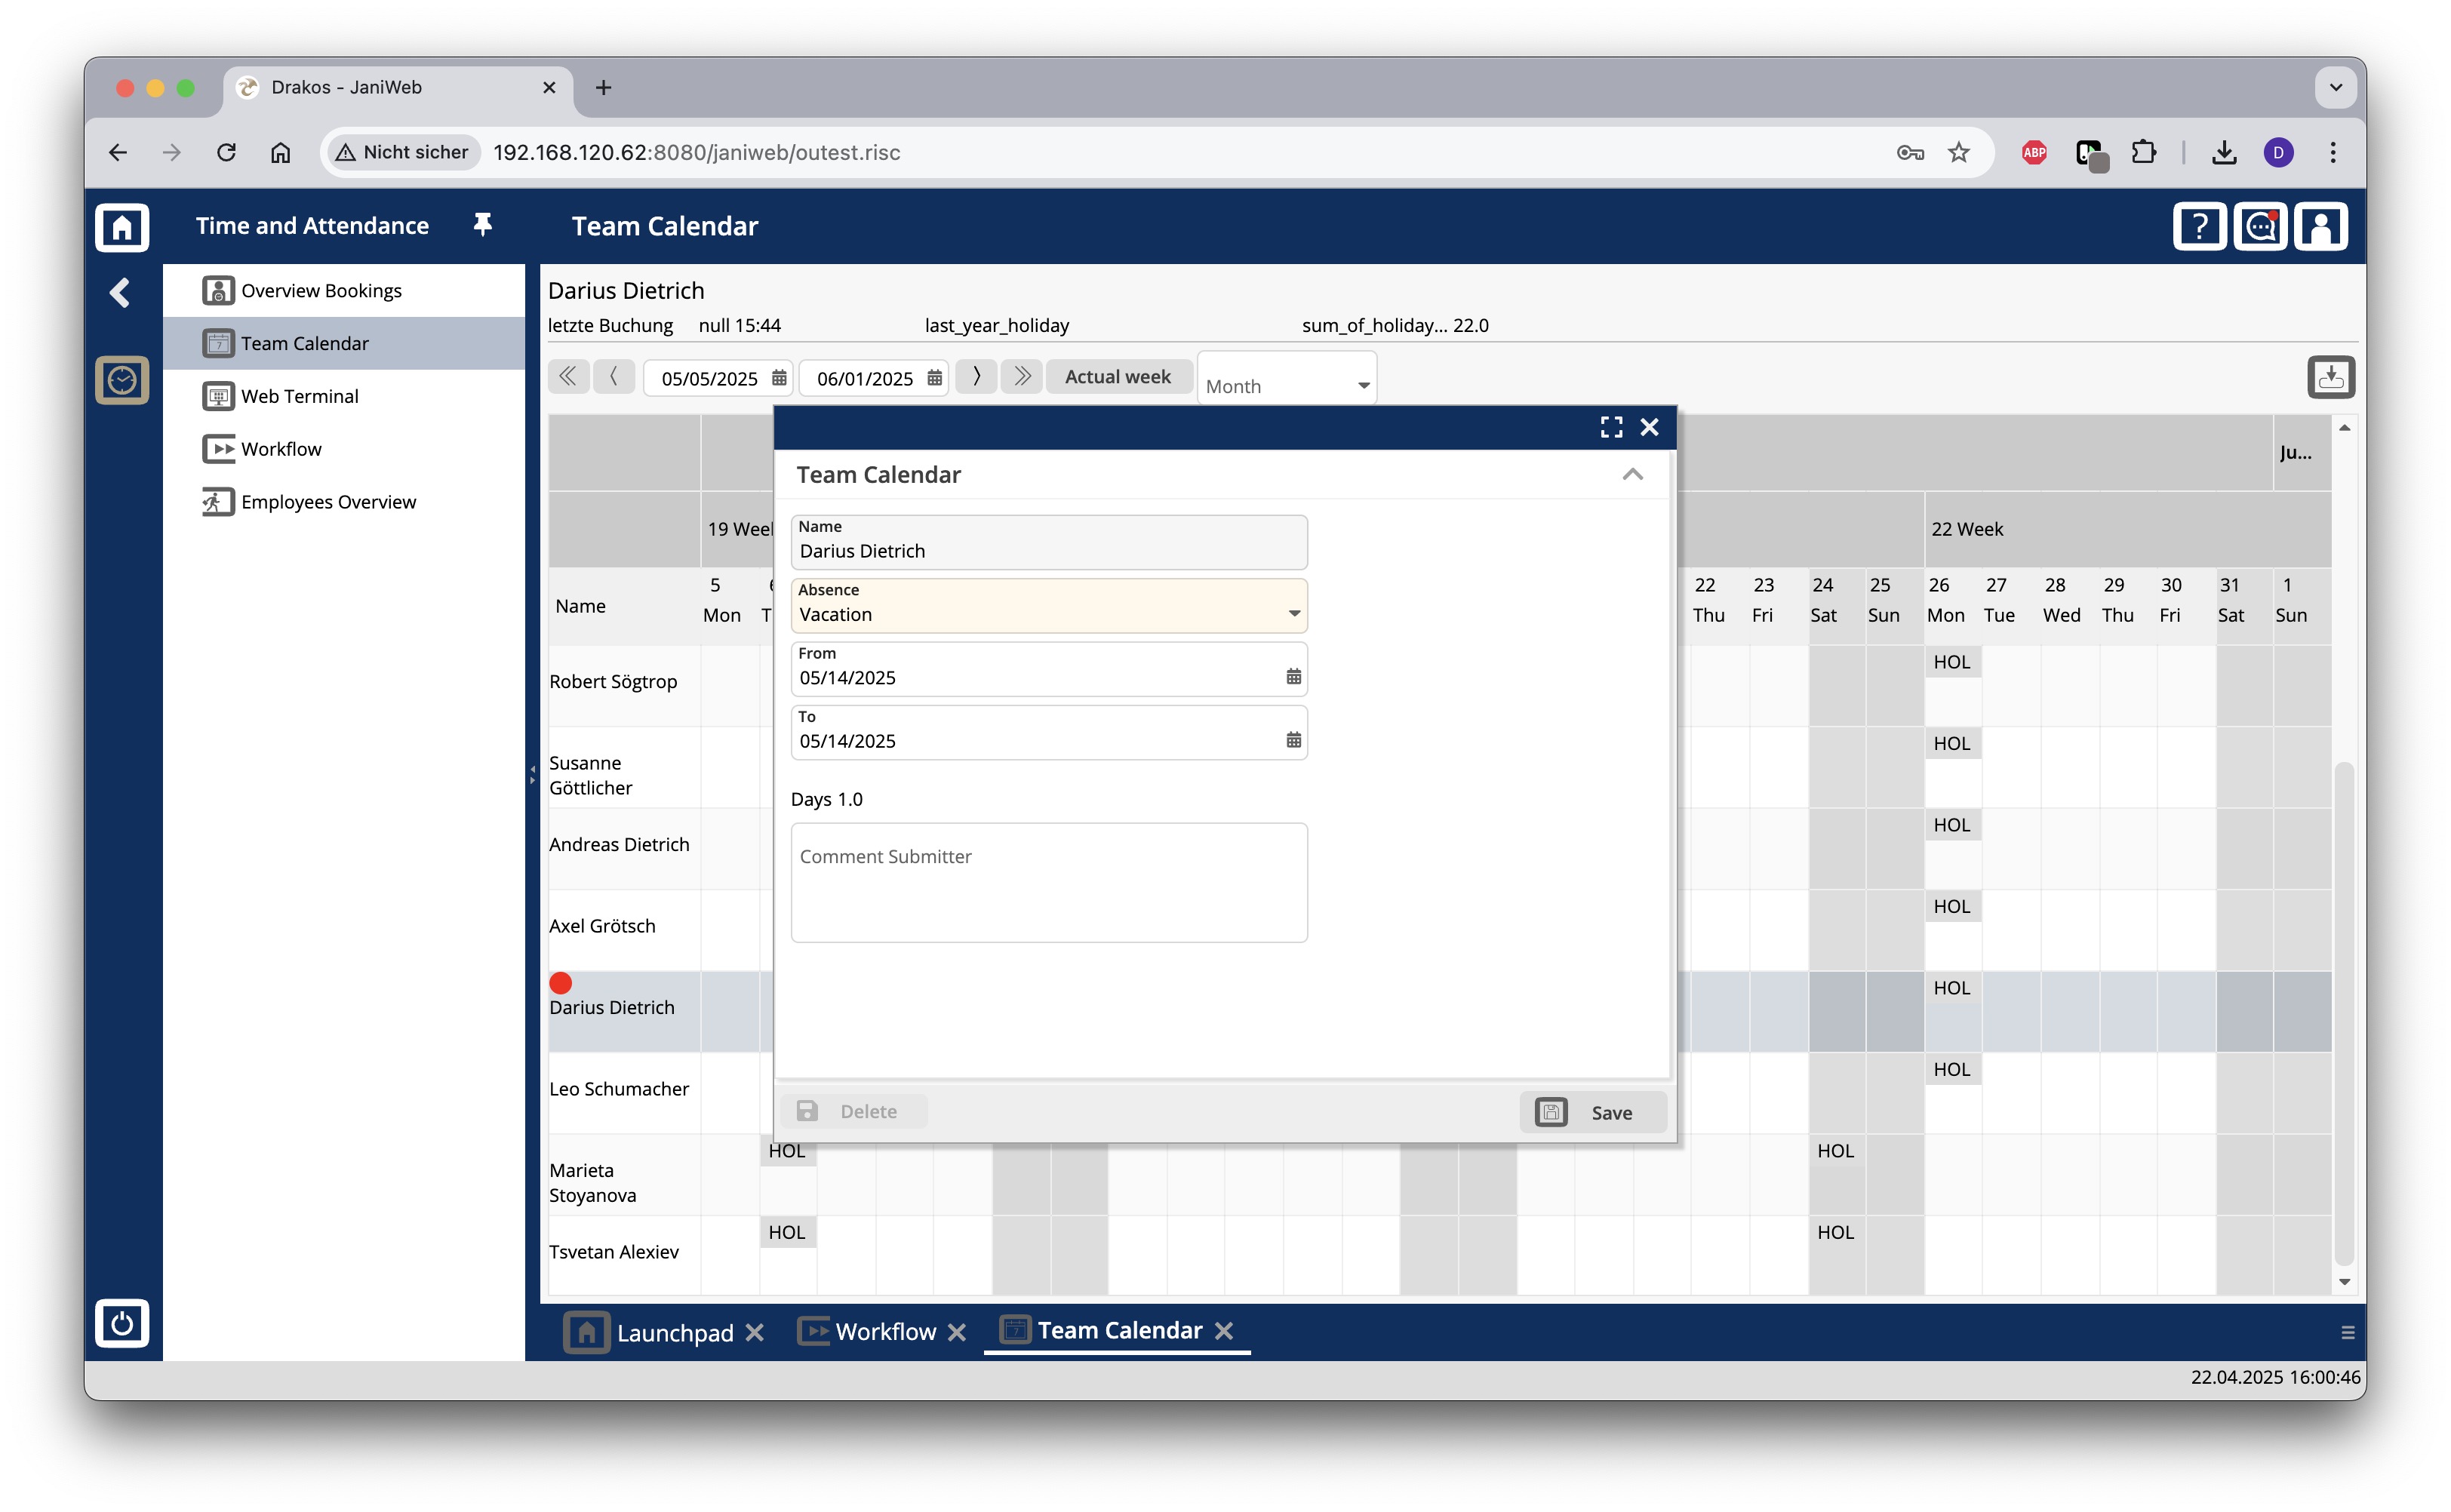The width and height of the screenshot is (2451, 1512).
Task: Open the user profile icon
Action: (2320, 227)
